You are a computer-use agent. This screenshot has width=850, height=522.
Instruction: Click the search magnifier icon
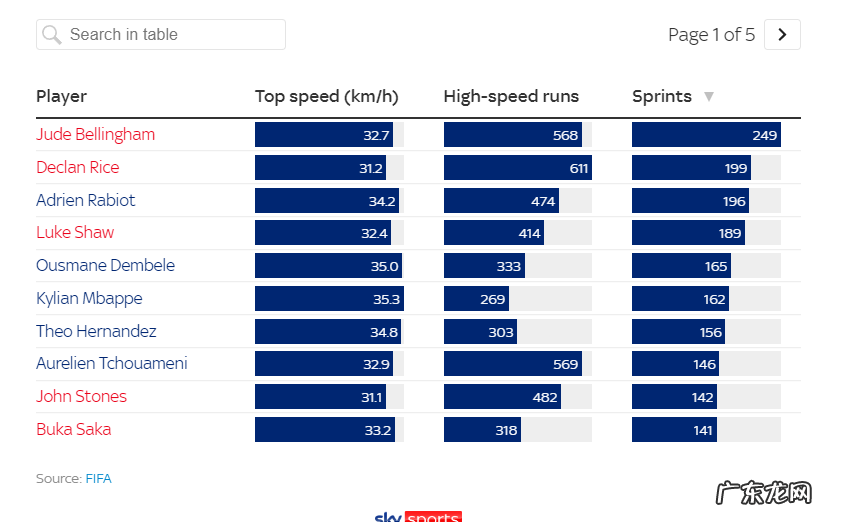click(x=52, y=35)
